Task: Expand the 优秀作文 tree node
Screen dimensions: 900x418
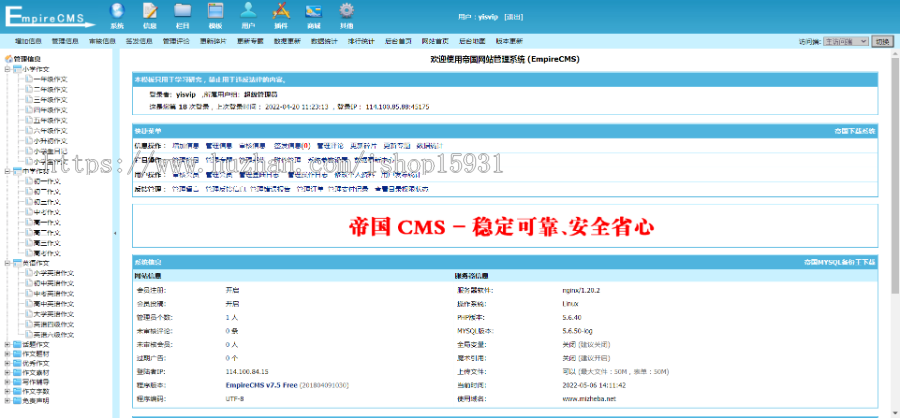Action: tap(7, 363)
